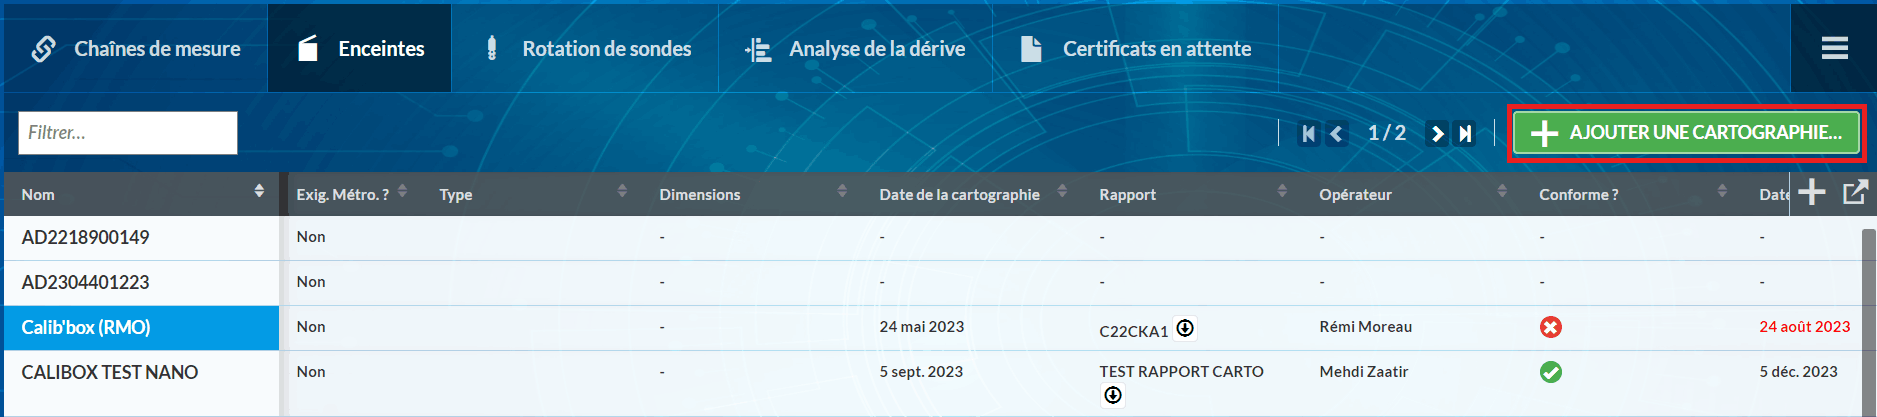Sort by Date de la cartographie column
The height and width of the screenshot is (417, 1877).
[1062, 190]
